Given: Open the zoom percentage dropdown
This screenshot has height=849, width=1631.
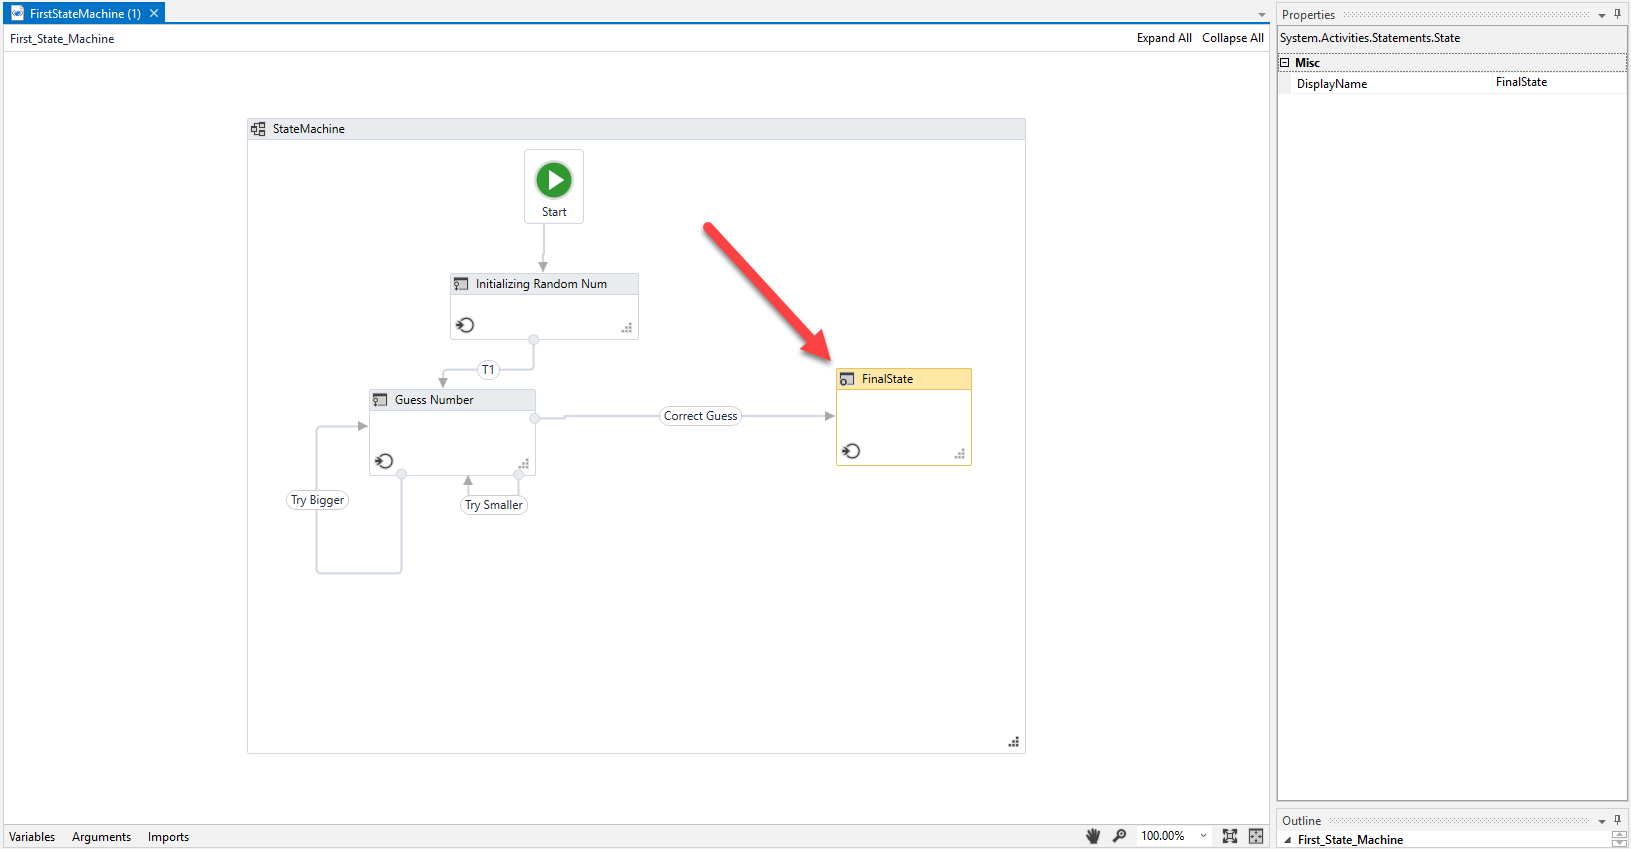Looking at the screenshot, I should (x=1203, y=836).
